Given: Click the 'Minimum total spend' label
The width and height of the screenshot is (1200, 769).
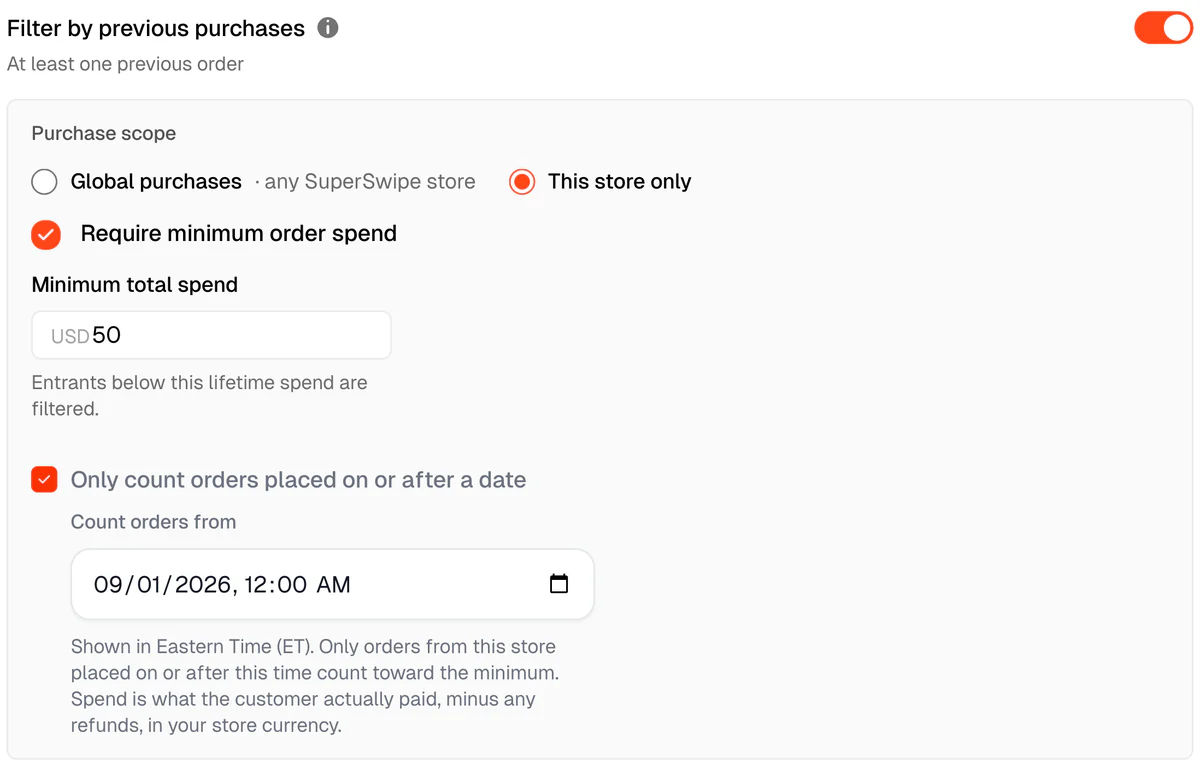Looking at the screenshot, I should click(x=135, y=285).
